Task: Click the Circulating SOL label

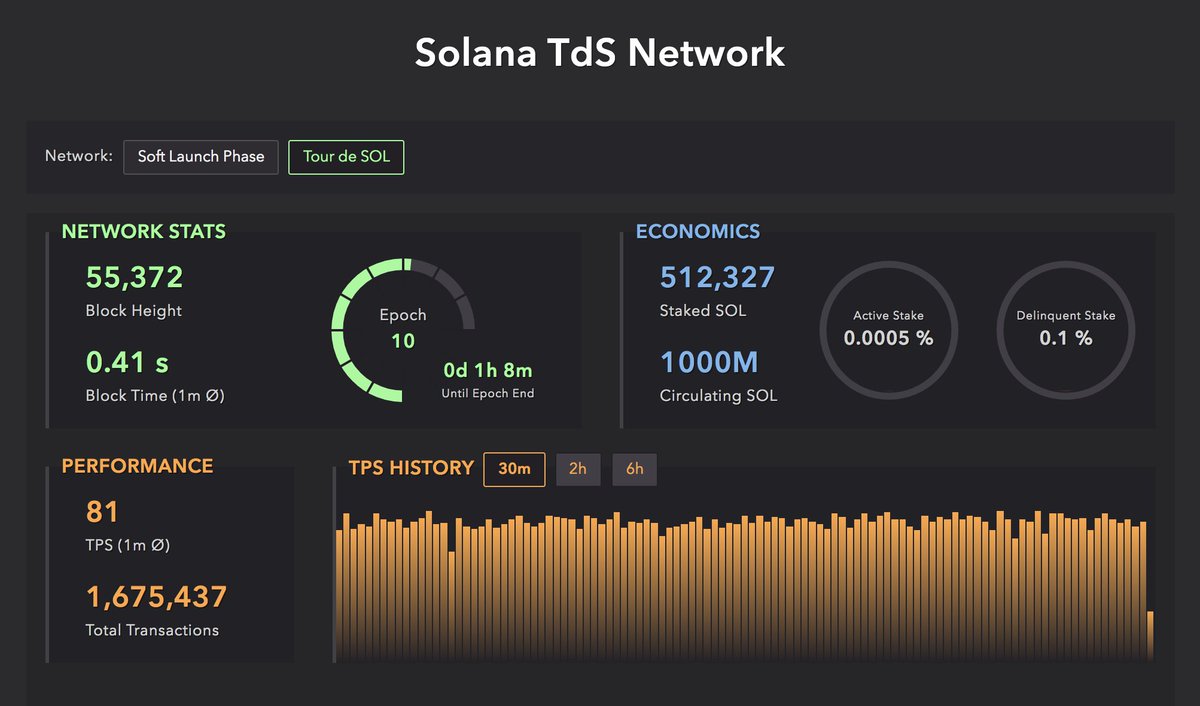Action: (718, 396)
